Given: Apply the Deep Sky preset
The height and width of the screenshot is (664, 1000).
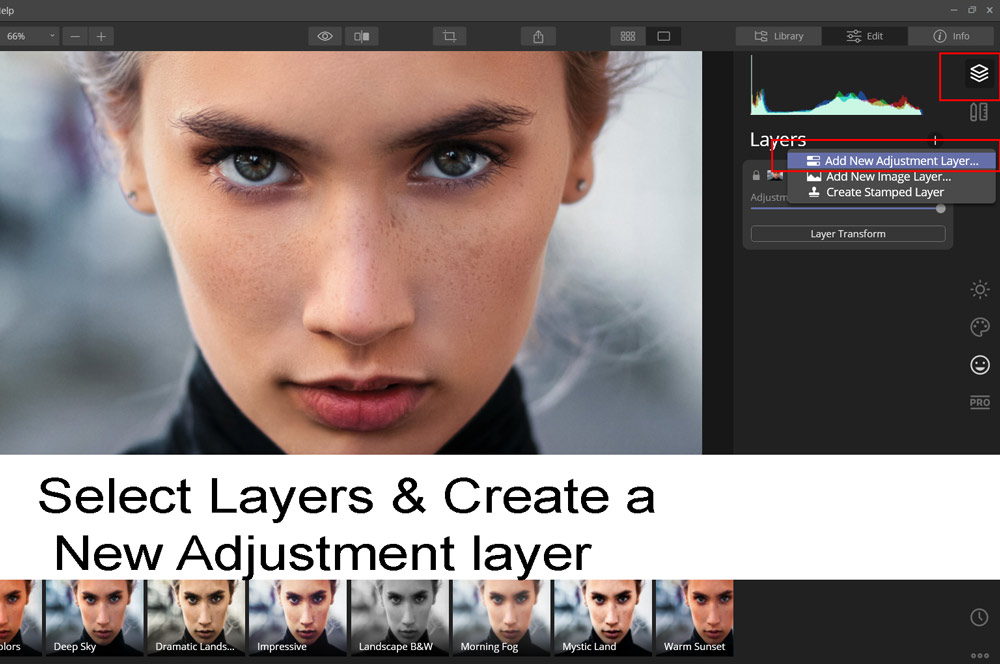Looking at the screenshot, I should [x=94, y=617].
